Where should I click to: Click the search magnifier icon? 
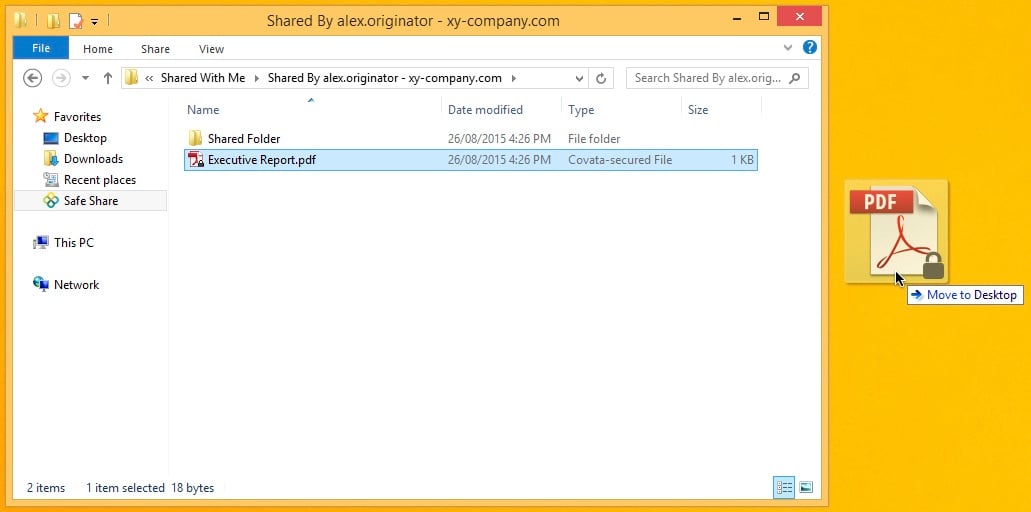click(794, 78)
